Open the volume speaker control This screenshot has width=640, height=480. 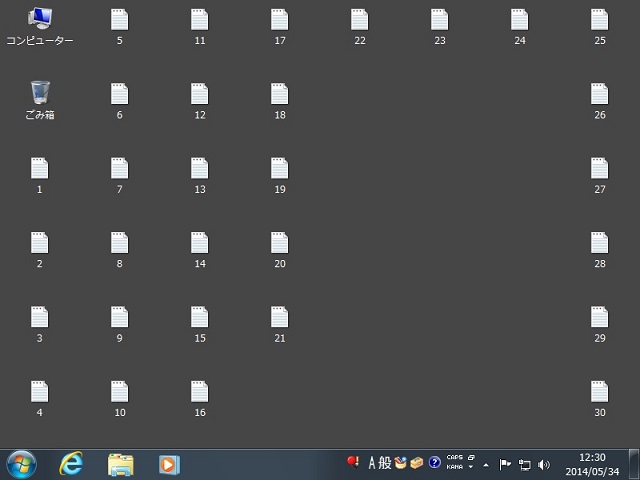pos(544,464)
